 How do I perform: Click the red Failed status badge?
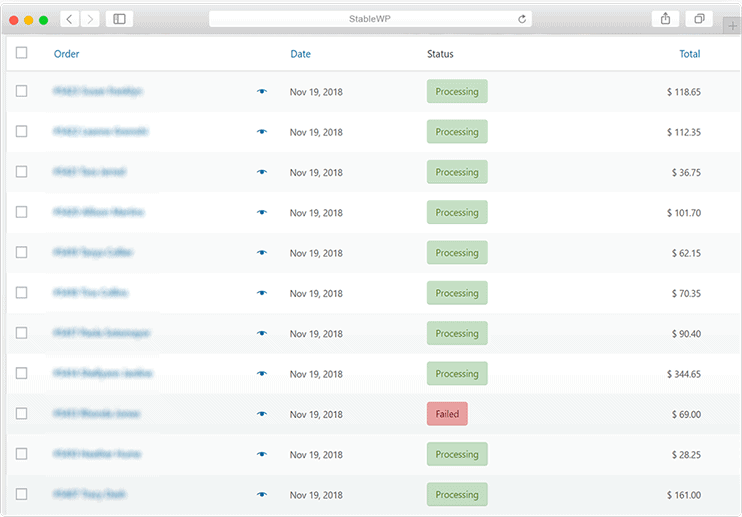[447, 414]
